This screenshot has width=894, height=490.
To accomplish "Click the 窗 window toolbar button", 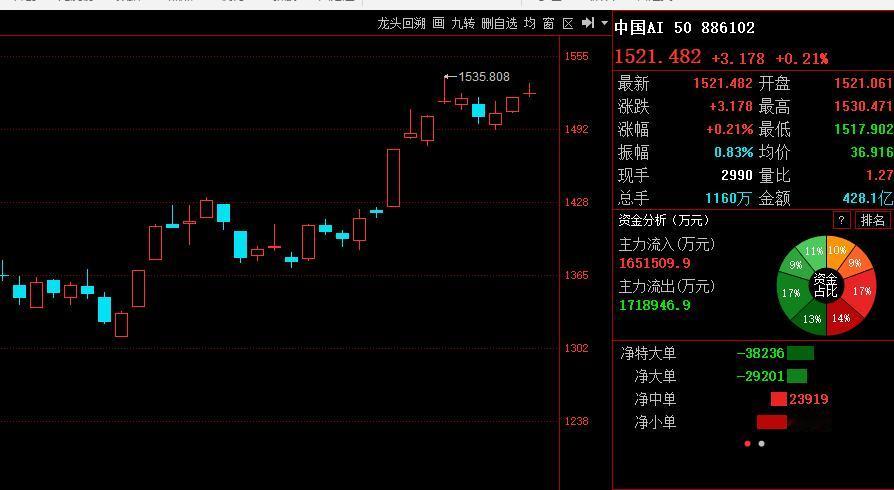I will click(548, 23).
